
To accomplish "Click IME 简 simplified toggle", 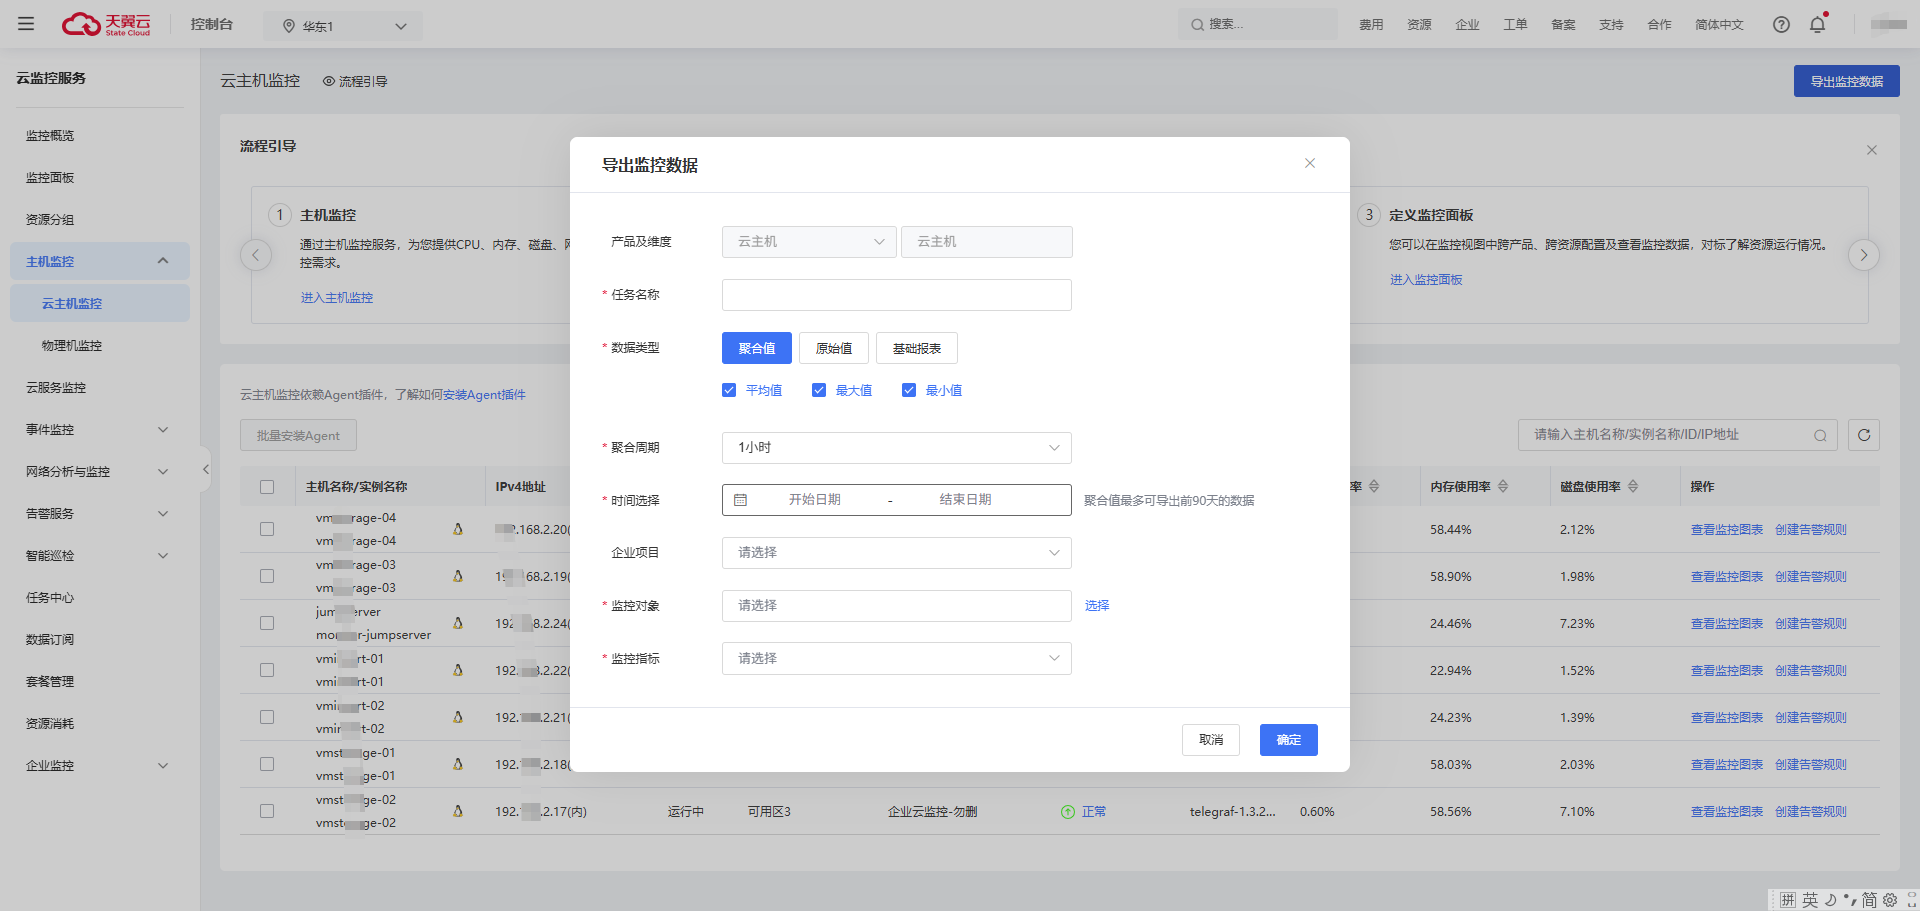I will [x=1869, y=900].
